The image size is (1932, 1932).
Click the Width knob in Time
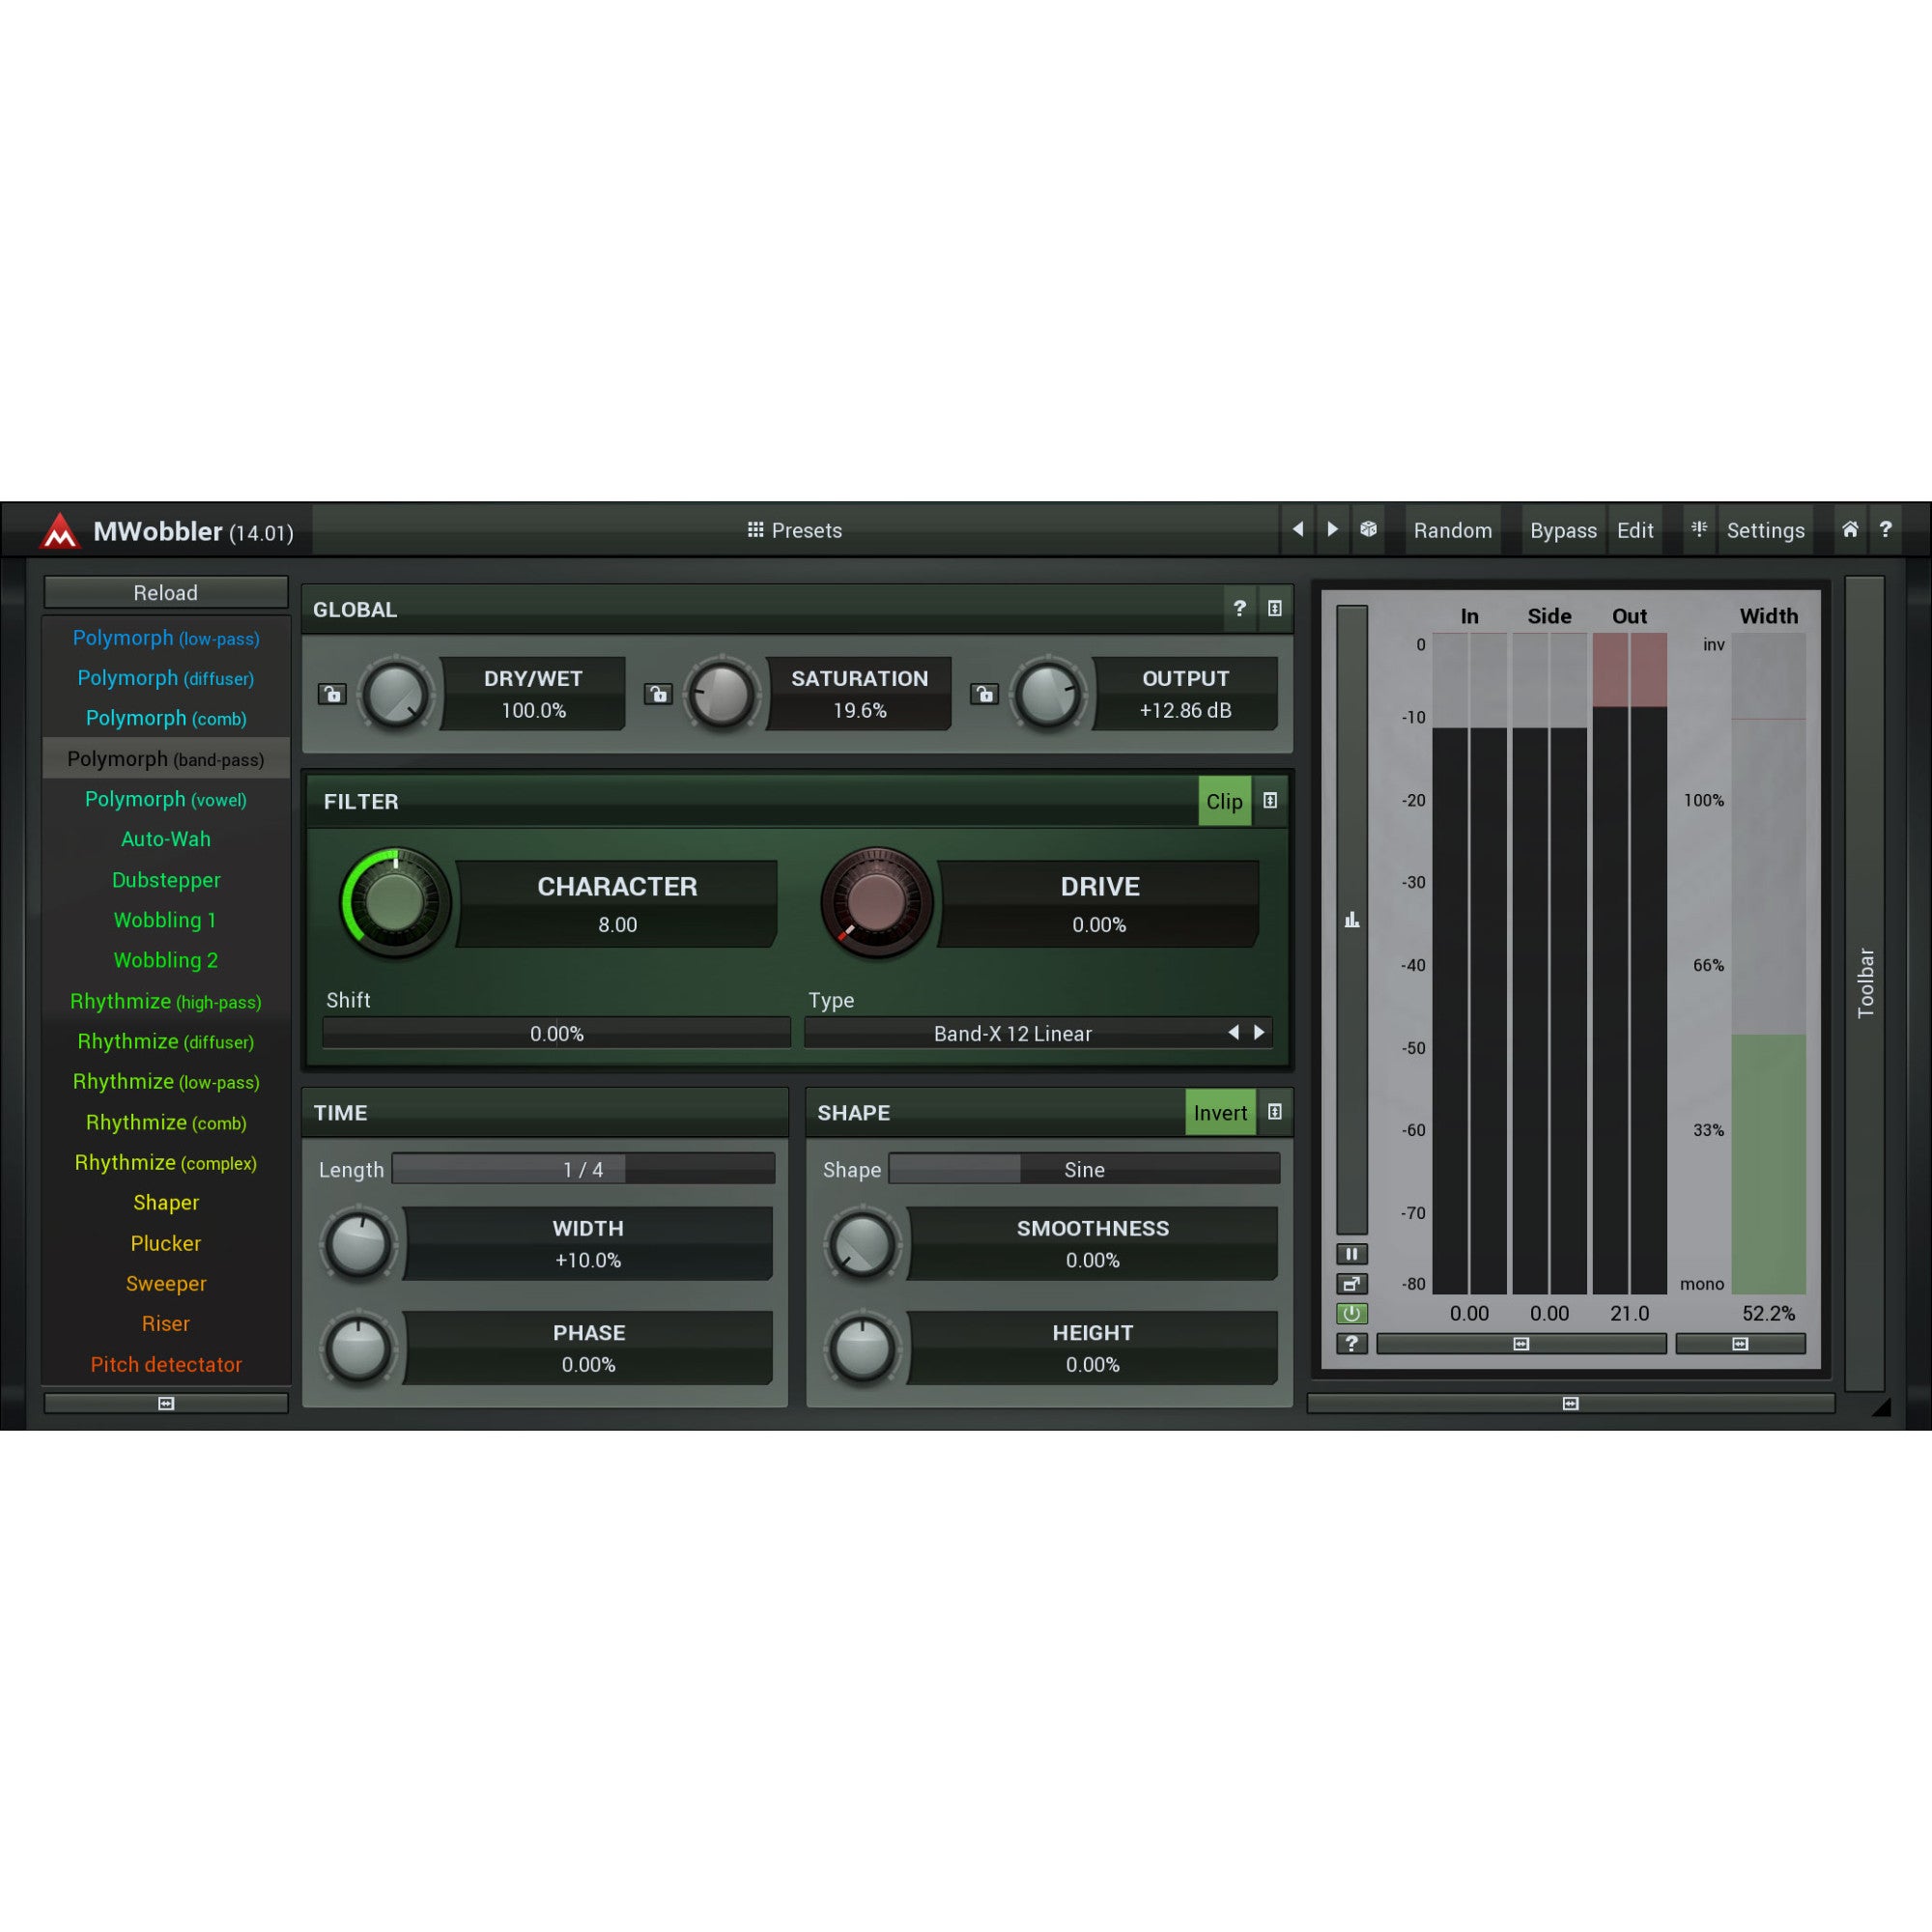pyautogui.click(x=358, y=1244)
